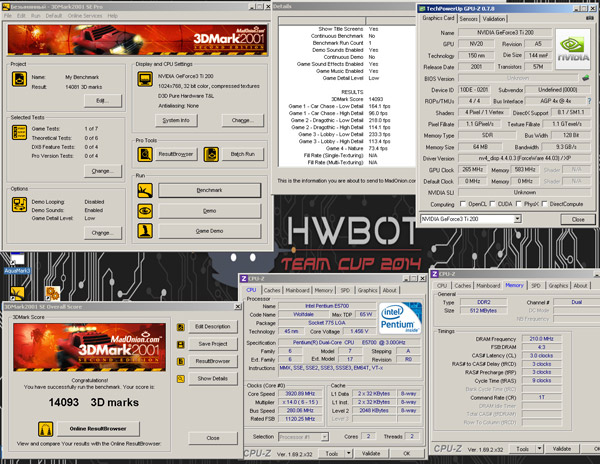This screenshot has height=464, width=600.
Task: Toggle the OpenCL checkbox in GPU-Z
Action: (x=463, y=204)
